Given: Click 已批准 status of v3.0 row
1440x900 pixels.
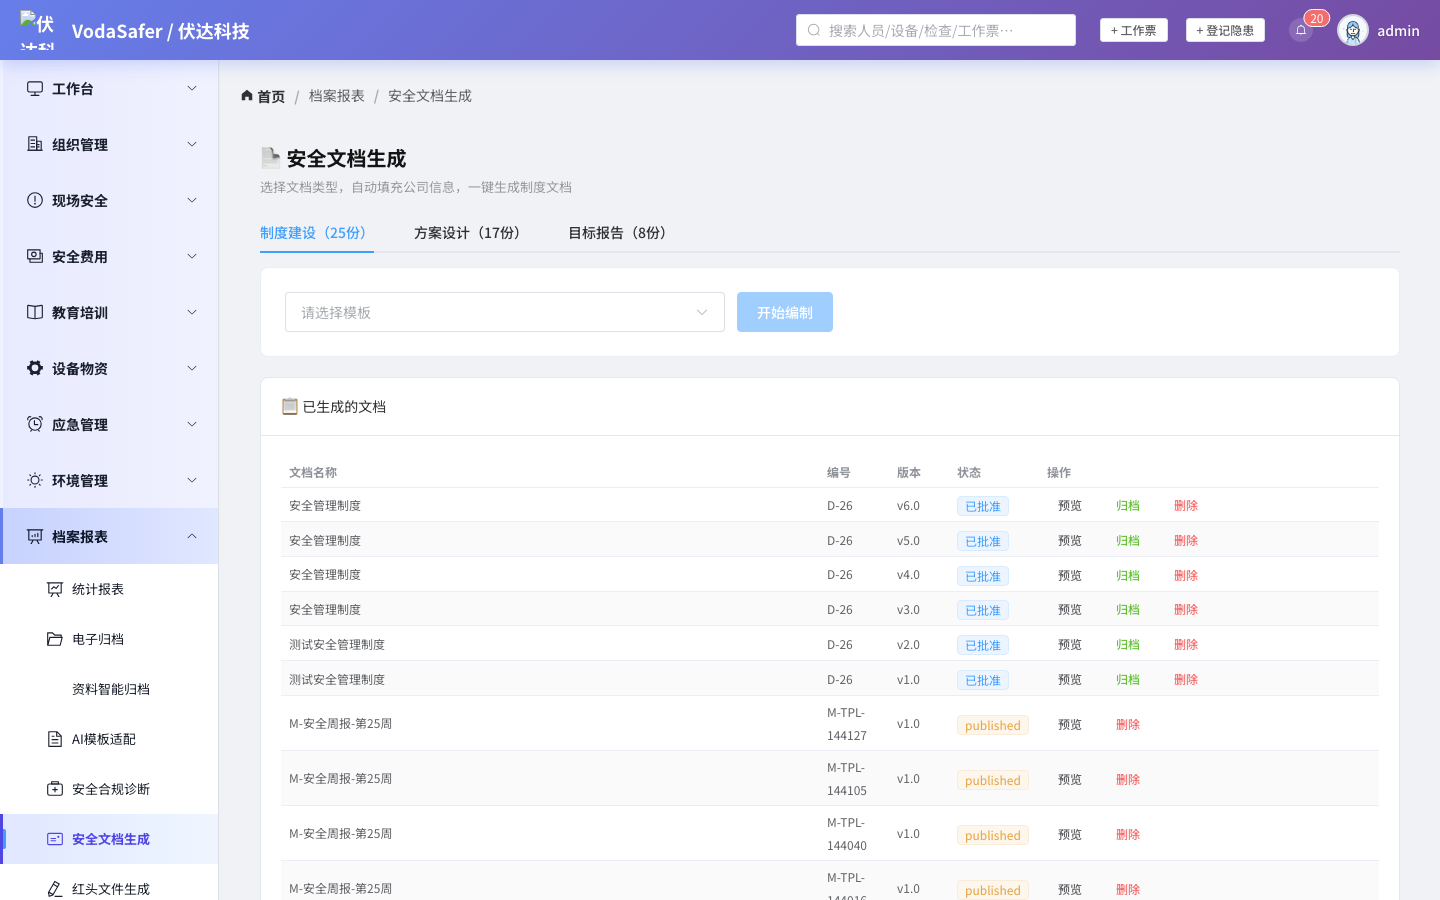Looking at the screenshot, I should pos(983,610).
